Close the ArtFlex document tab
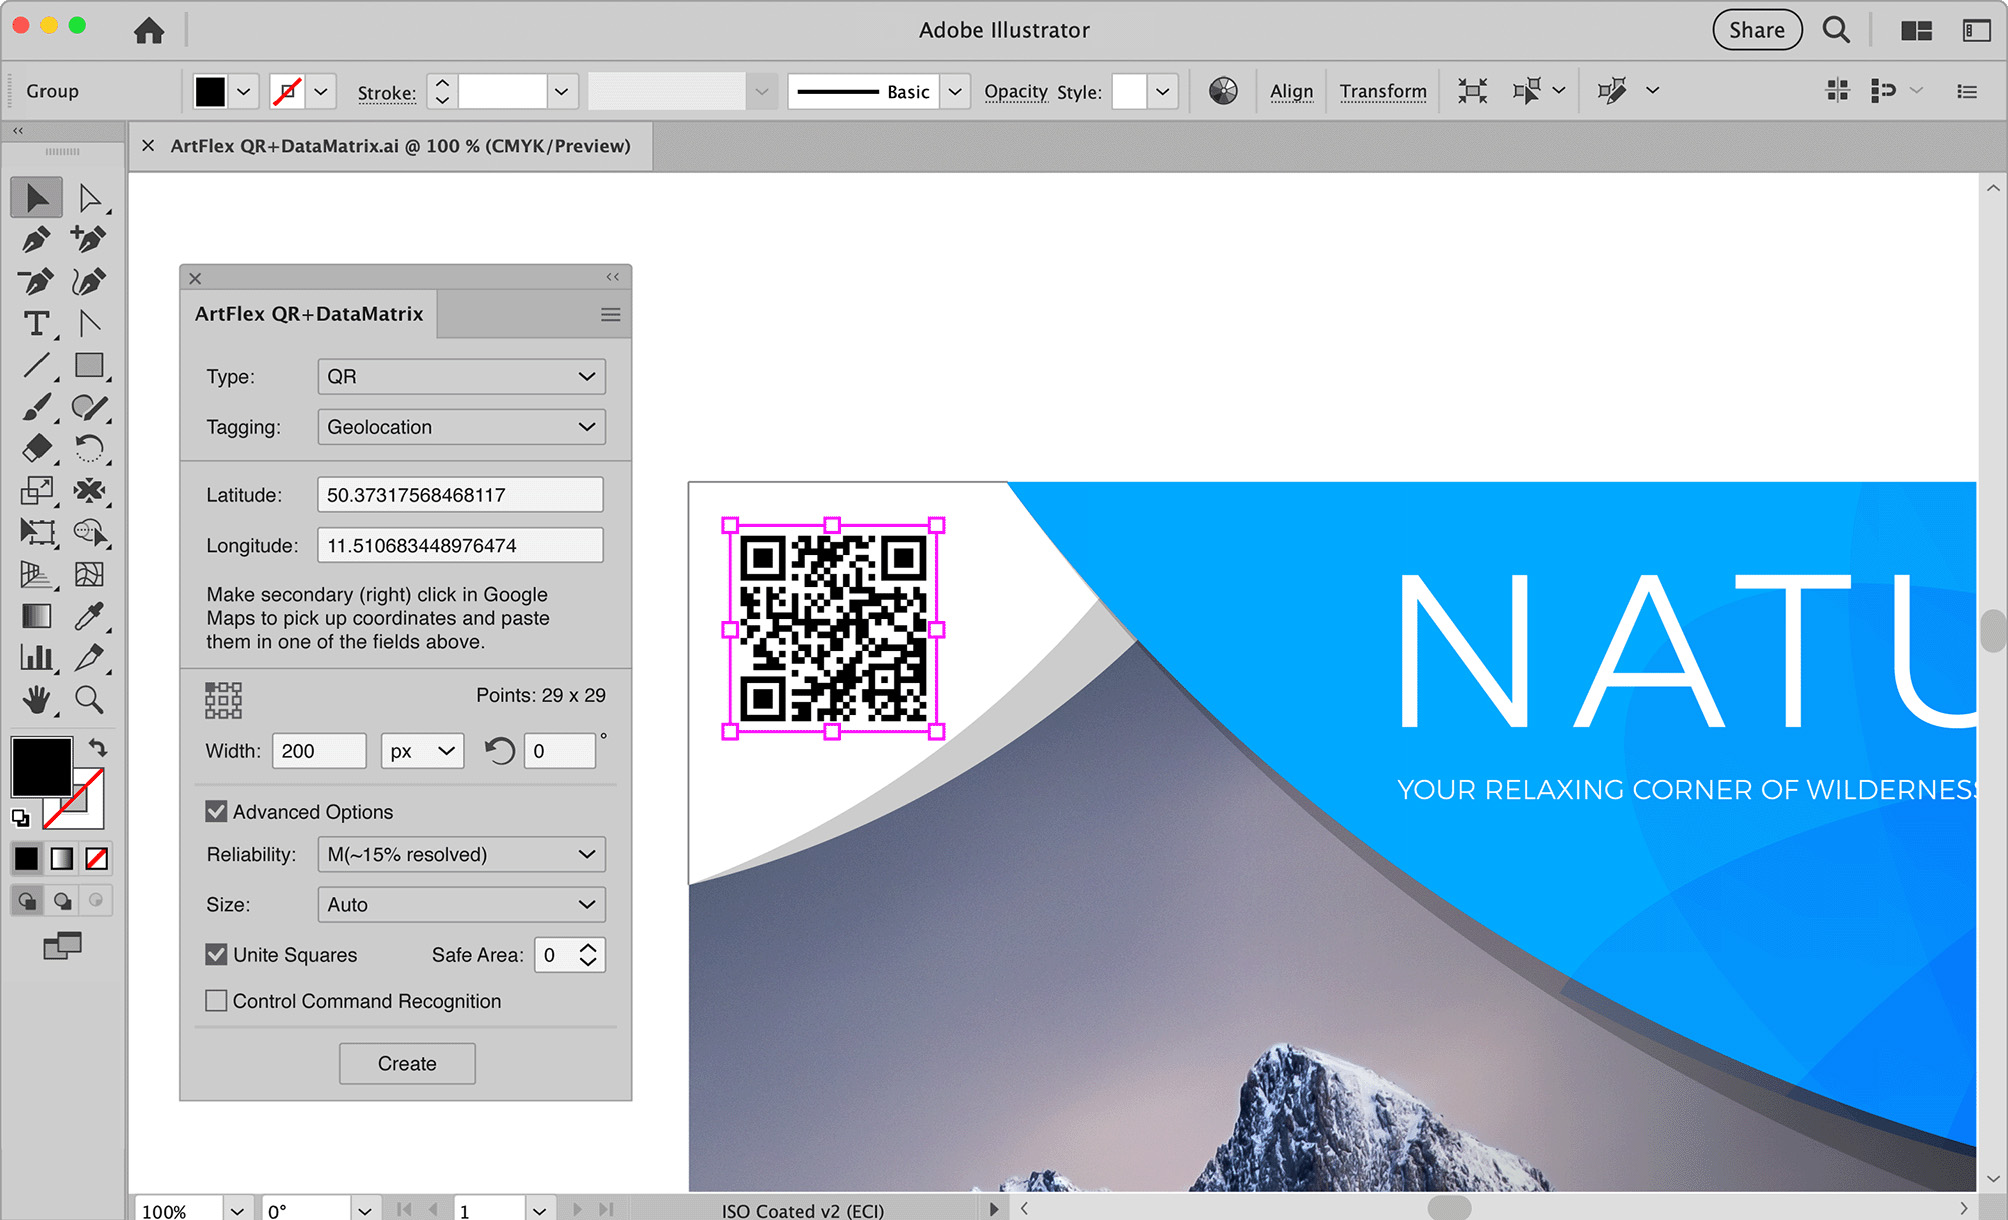The height and width of the screenshot is (1220, 2008). pyautogui.click(x=148, y=146)
